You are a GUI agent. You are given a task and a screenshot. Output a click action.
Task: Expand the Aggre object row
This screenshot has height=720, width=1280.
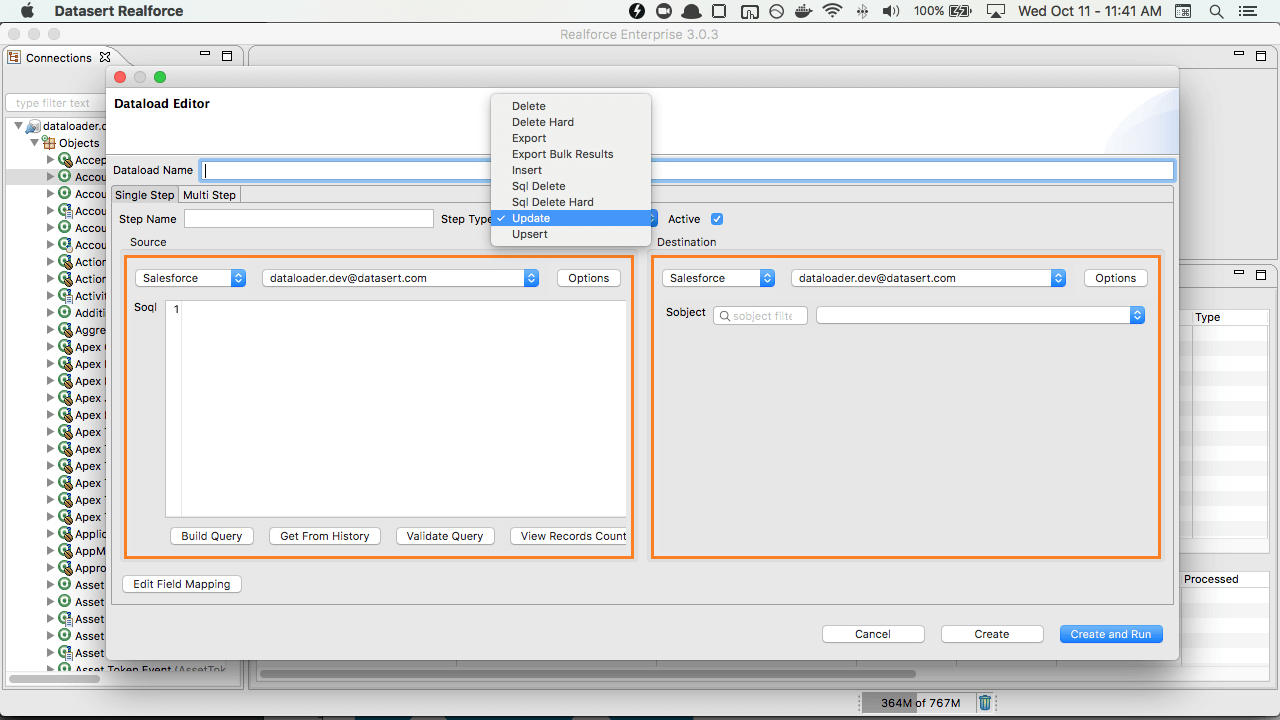(x=51, y=330)
